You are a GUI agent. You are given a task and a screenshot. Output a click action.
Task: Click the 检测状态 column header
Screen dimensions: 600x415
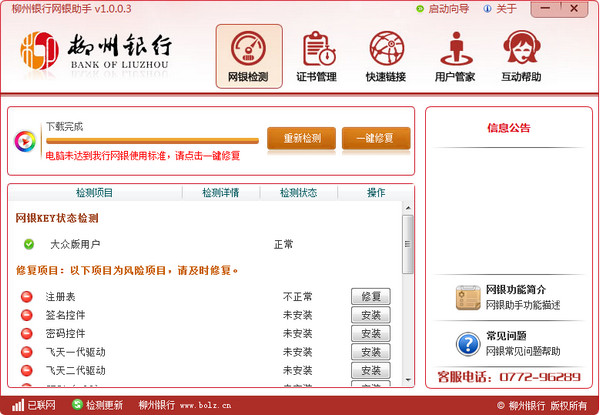298,192
